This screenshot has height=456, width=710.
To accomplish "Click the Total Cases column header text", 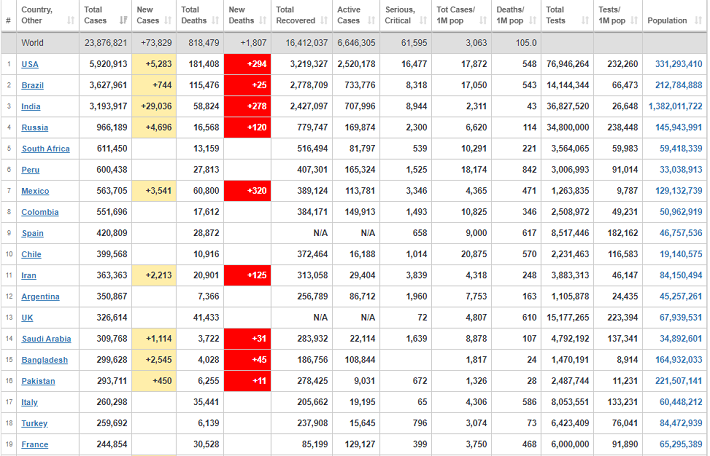I will point(95,15).
